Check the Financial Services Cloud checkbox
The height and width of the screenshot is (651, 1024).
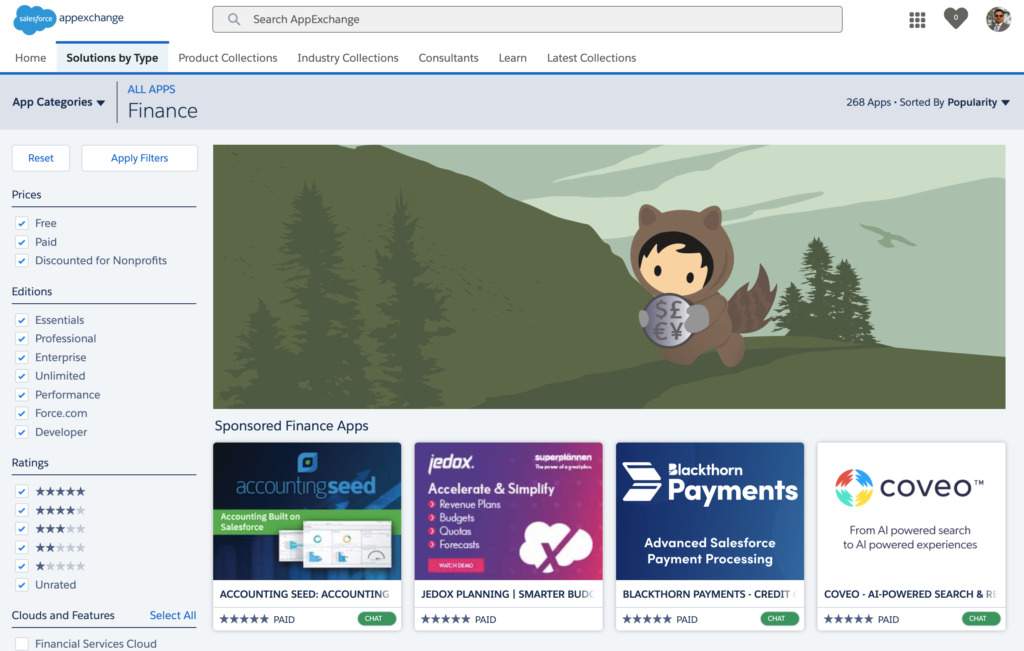(22, 644)
